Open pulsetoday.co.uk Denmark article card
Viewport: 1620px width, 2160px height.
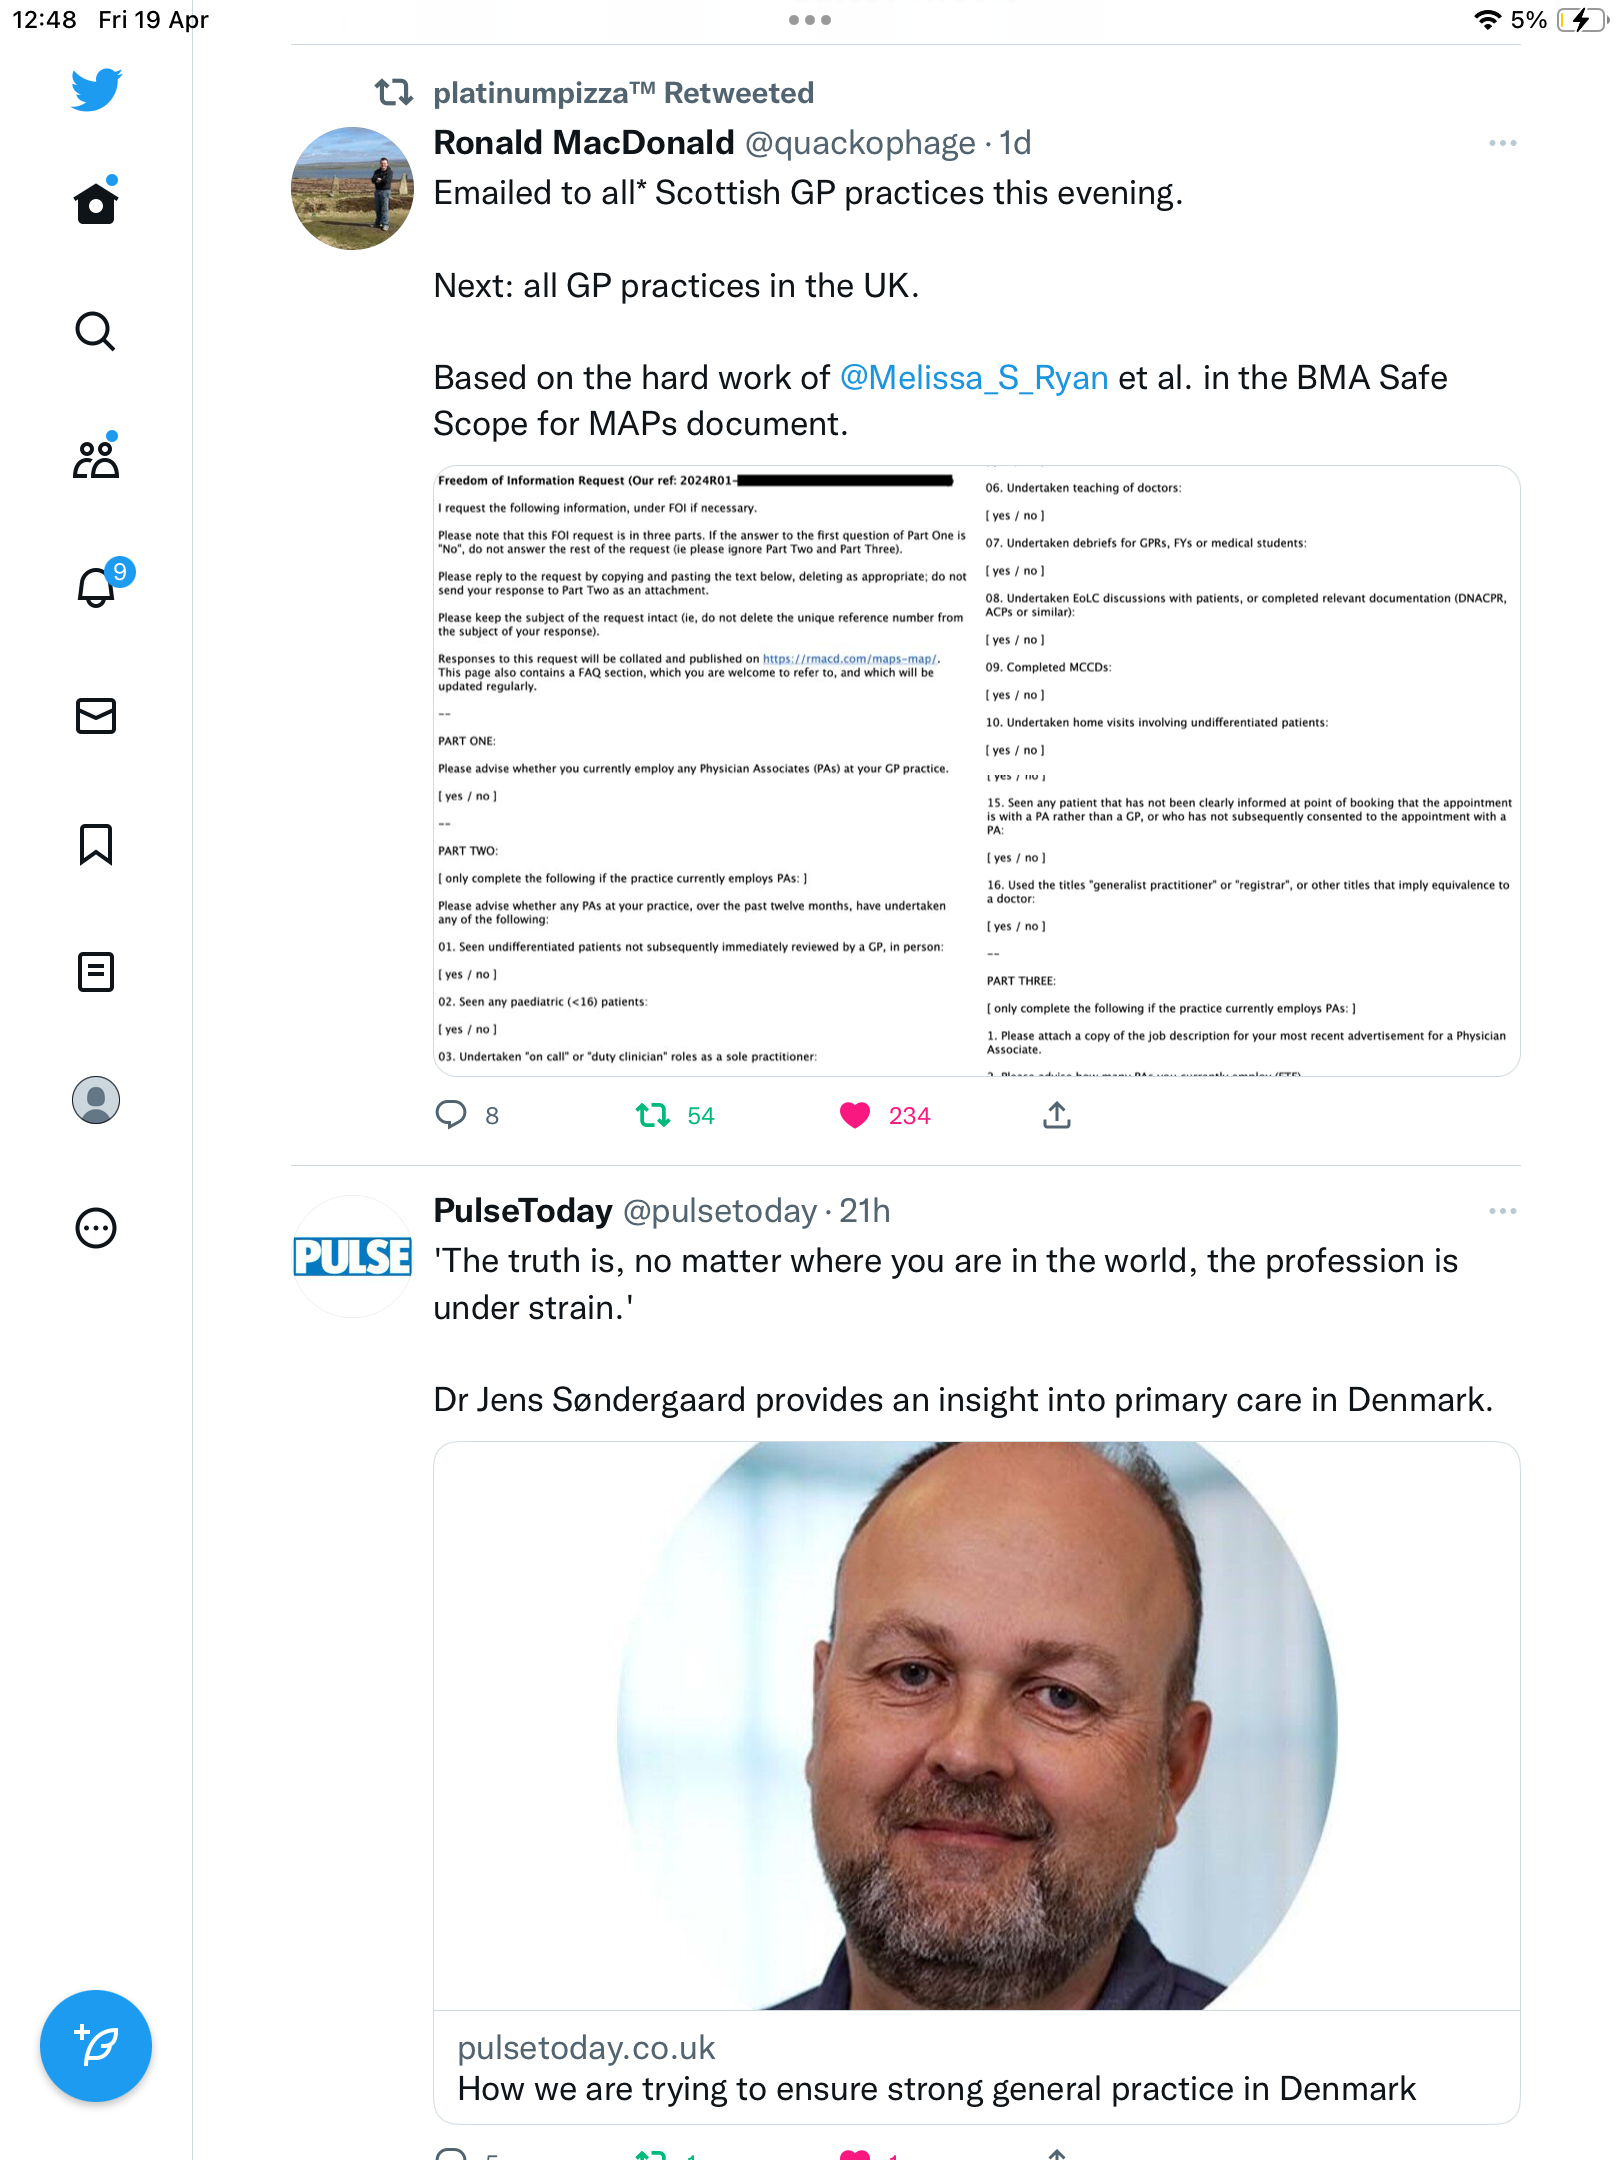click(x=976, y=1782)
